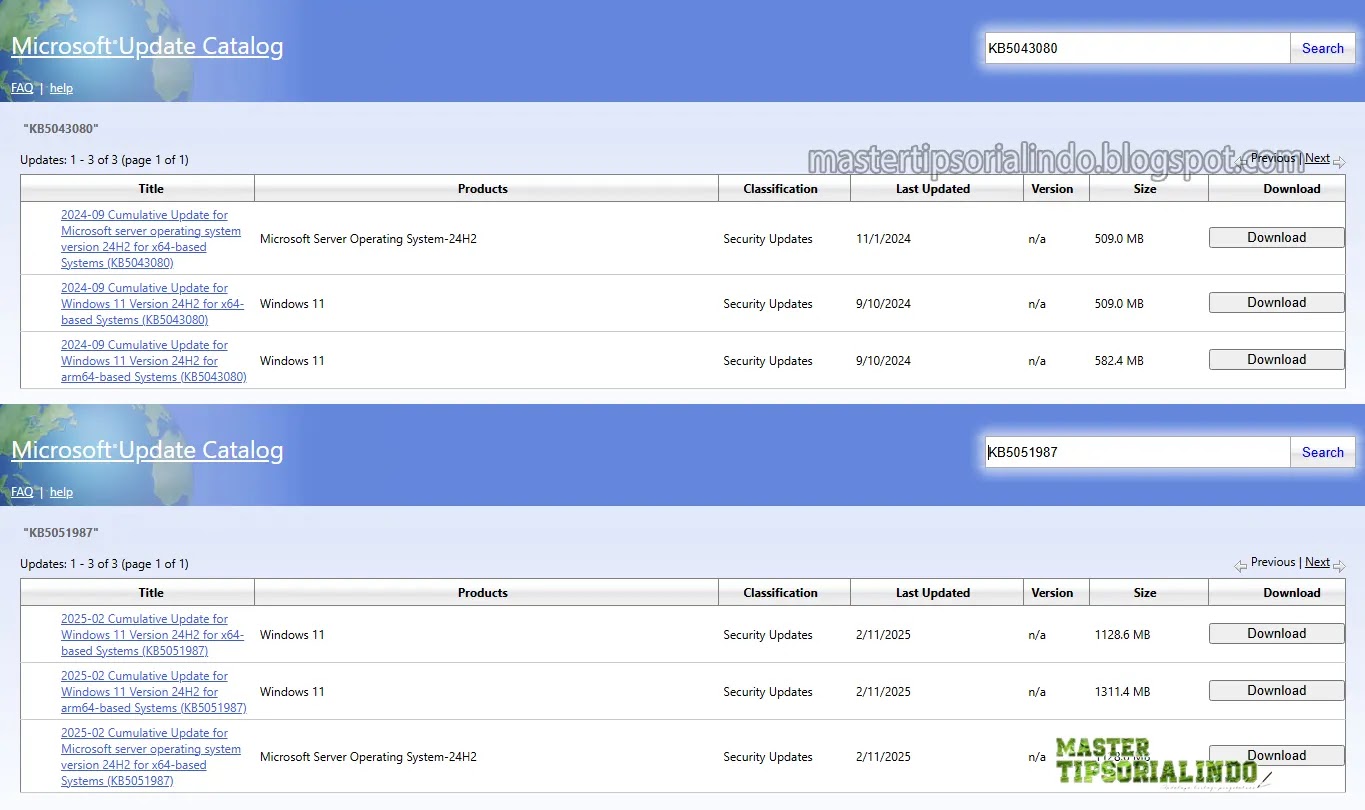Download the KB5043080 server update dated 11/1/2024

(x=1276, y=238)
